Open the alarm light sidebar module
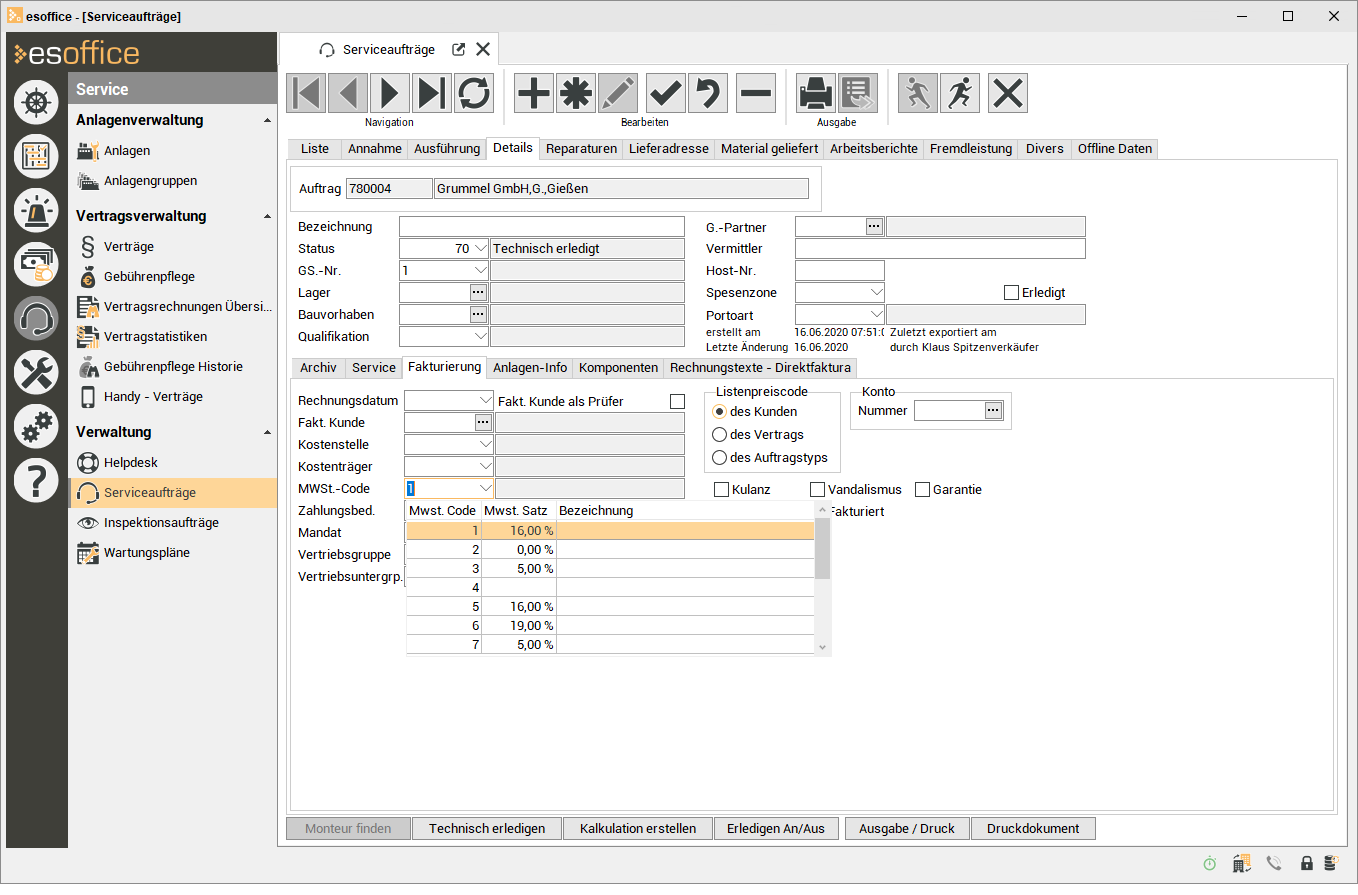The height and width of the screenshot is (895, 1358). point(36,210)
